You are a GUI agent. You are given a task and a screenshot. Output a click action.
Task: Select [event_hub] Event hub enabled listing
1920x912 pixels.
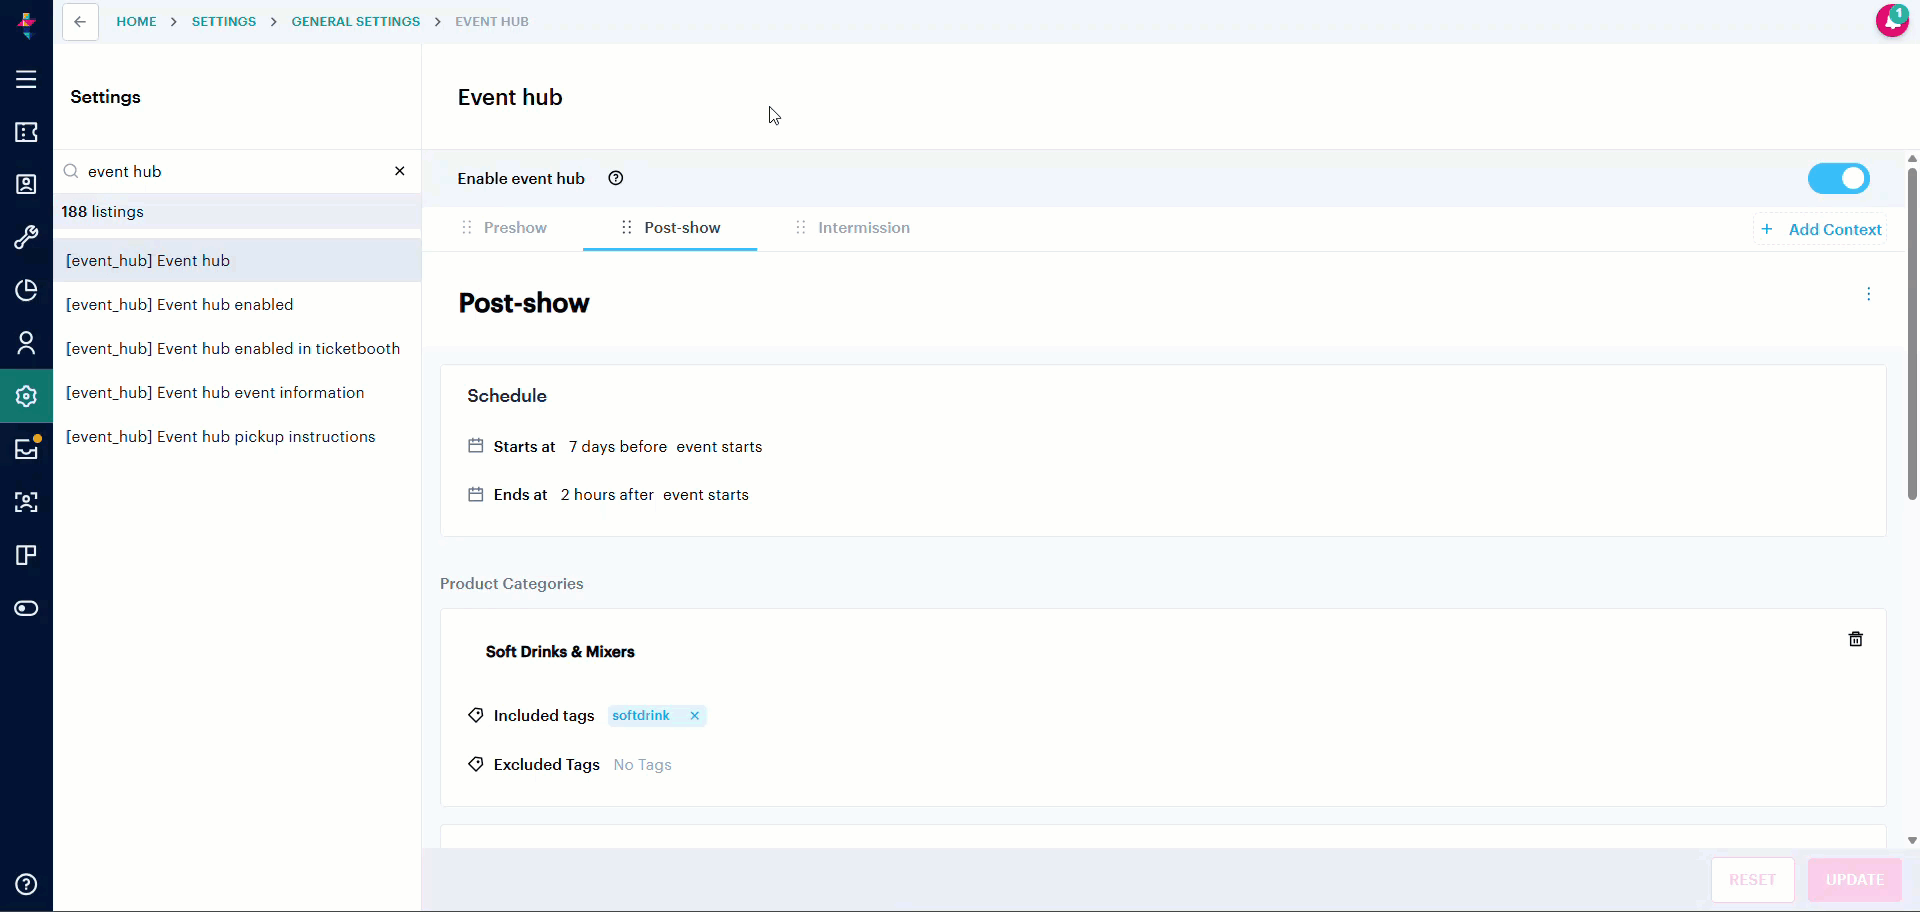(x=237, y=304)
